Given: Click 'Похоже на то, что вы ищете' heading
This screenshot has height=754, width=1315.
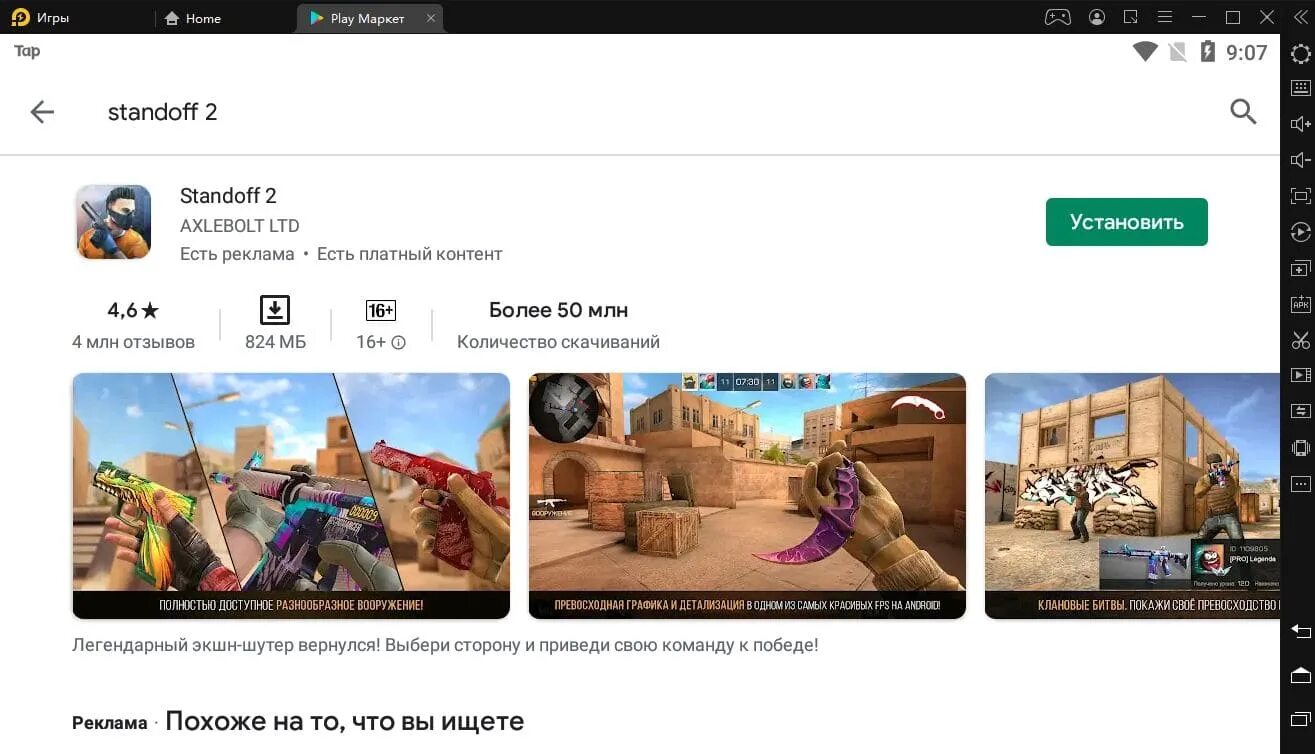Looking at the screenshot, I should pos(345,721).
